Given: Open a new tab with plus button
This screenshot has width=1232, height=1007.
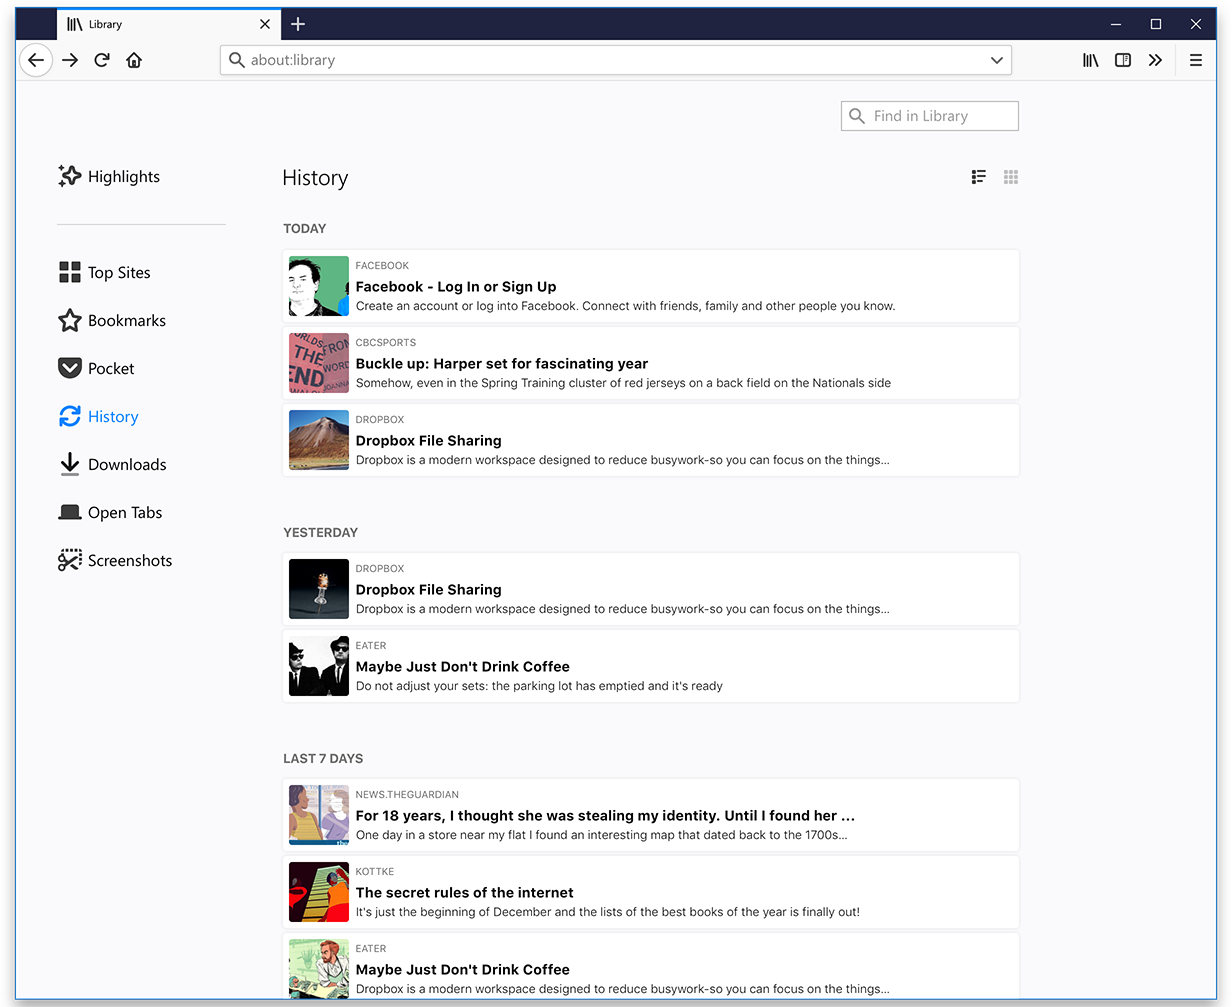Looking at the screenshot, I should [x=298, y=24].
